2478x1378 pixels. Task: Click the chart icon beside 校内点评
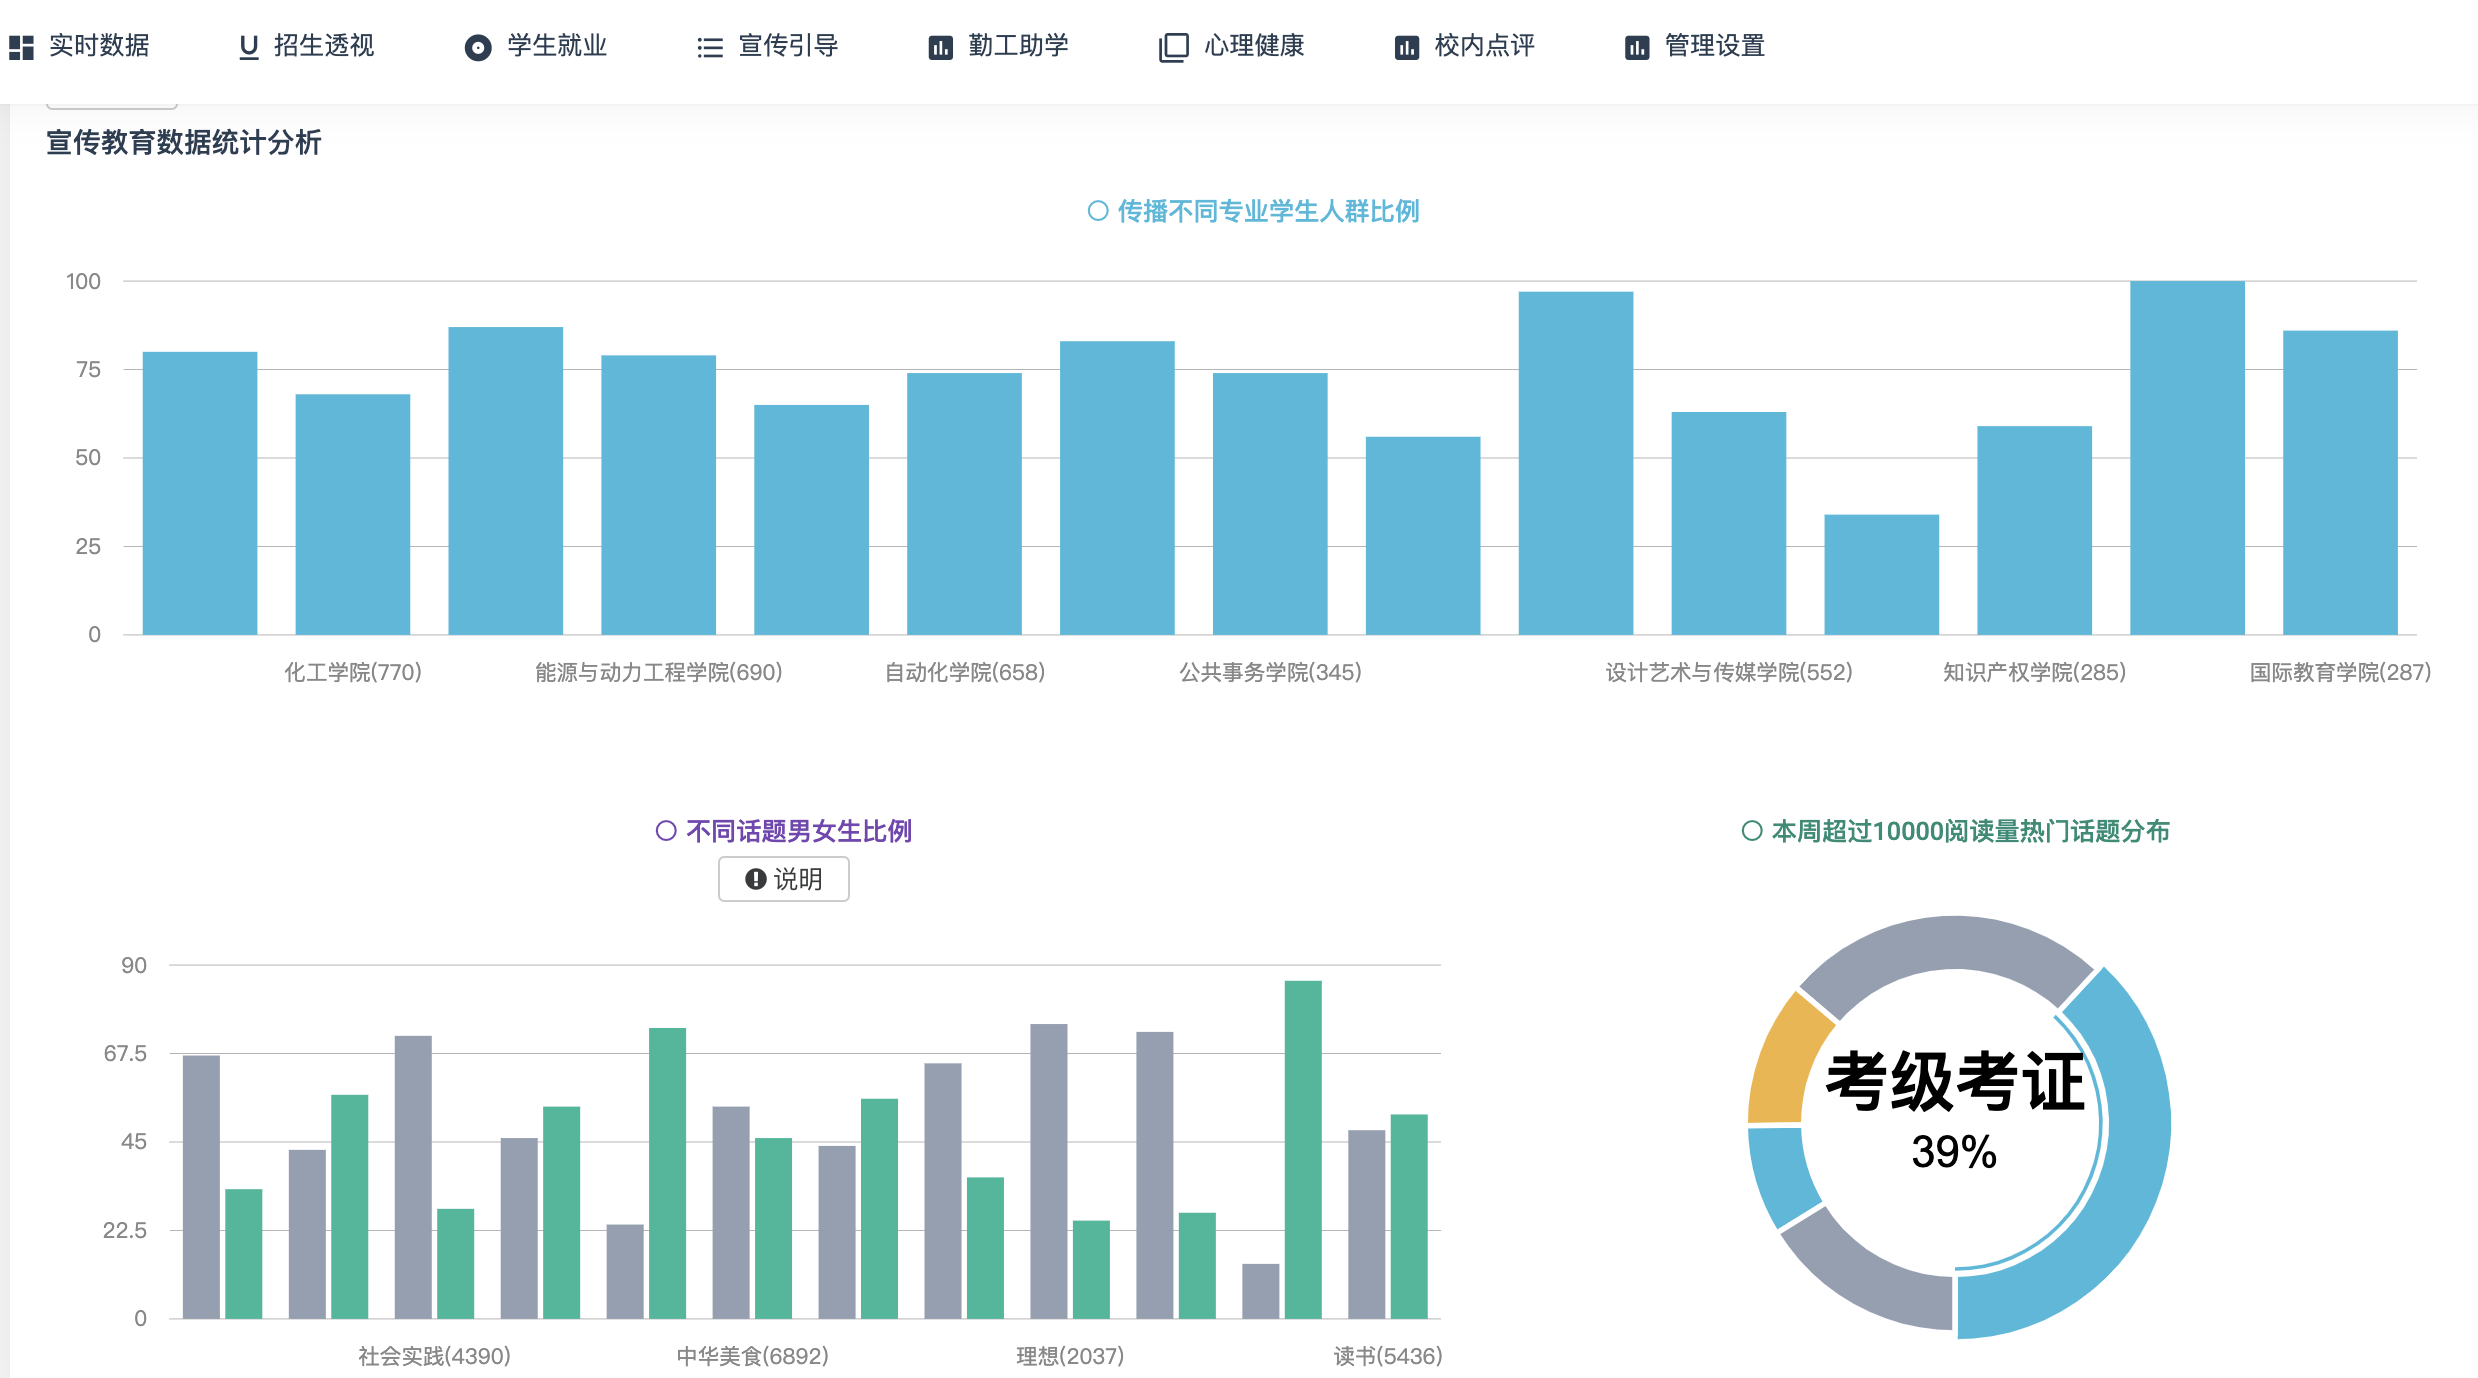(1406, 47)
